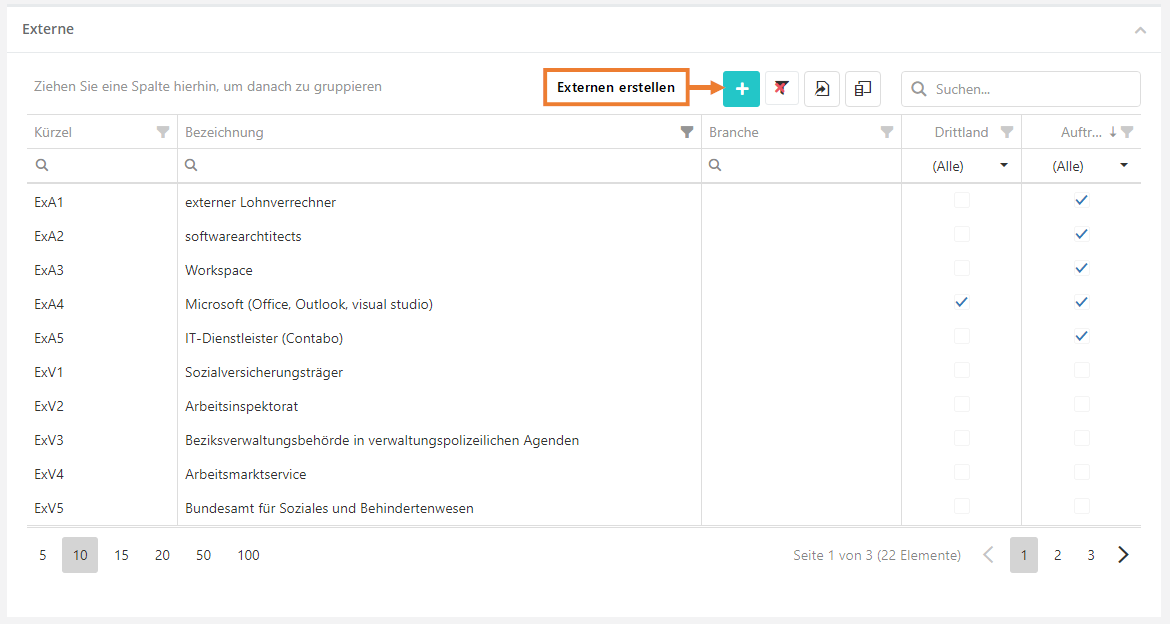Go to page 2 of the list
1170x624 pixels.
pos(1057,555)
